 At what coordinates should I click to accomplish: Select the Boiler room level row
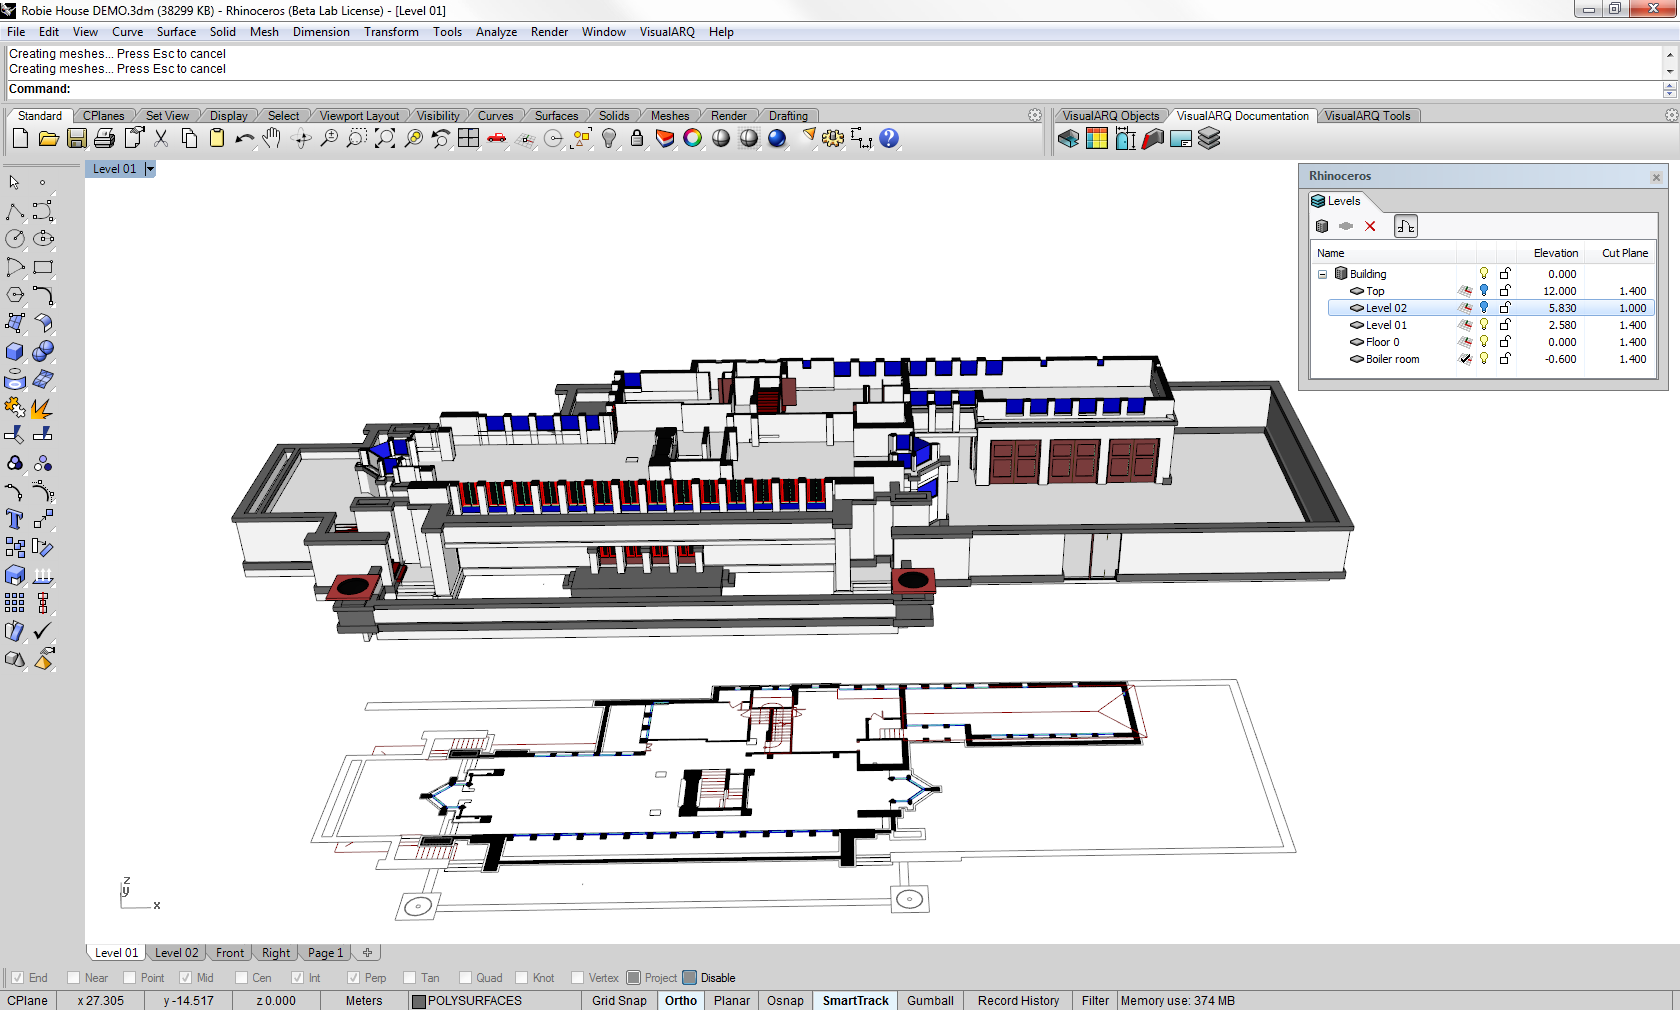coord(1490,359)
